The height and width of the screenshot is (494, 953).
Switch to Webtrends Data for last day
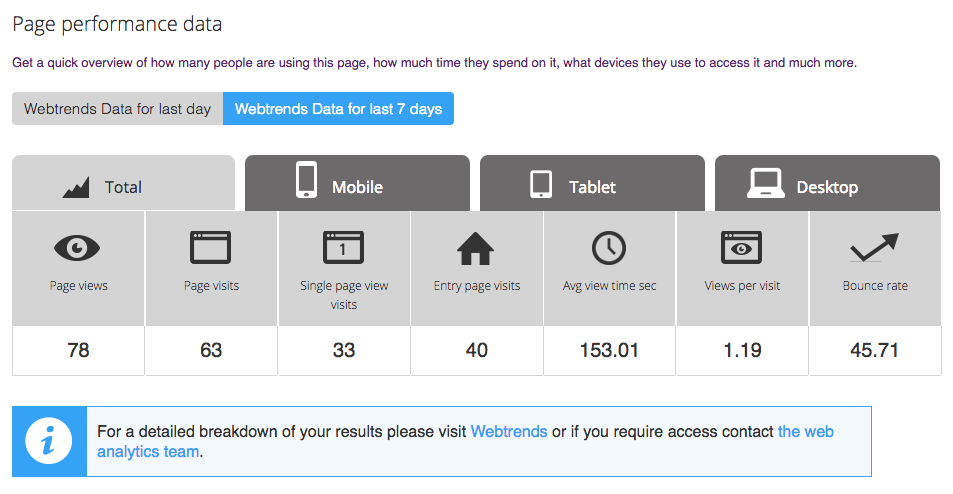117,109
